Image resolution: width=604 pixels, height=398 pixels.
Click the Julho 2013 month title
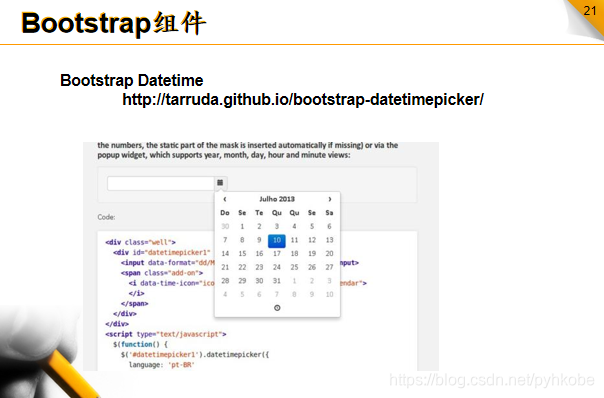(x=277, y=199)
